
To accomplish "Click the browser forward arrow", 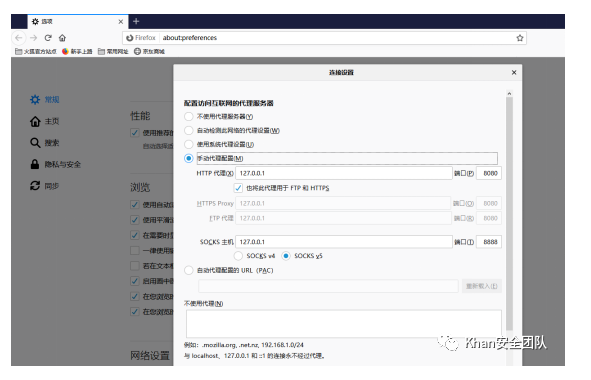I will 34,38.
